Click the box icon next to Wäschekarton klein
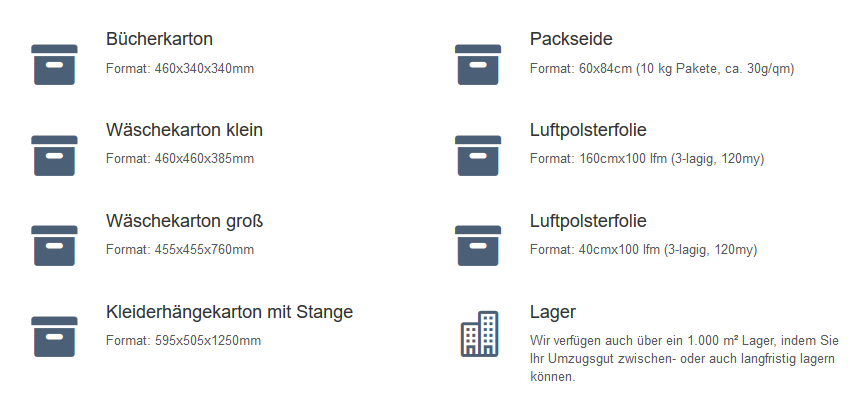The width and height of the screenshot is (868, 407). click(x=54, y=156)
